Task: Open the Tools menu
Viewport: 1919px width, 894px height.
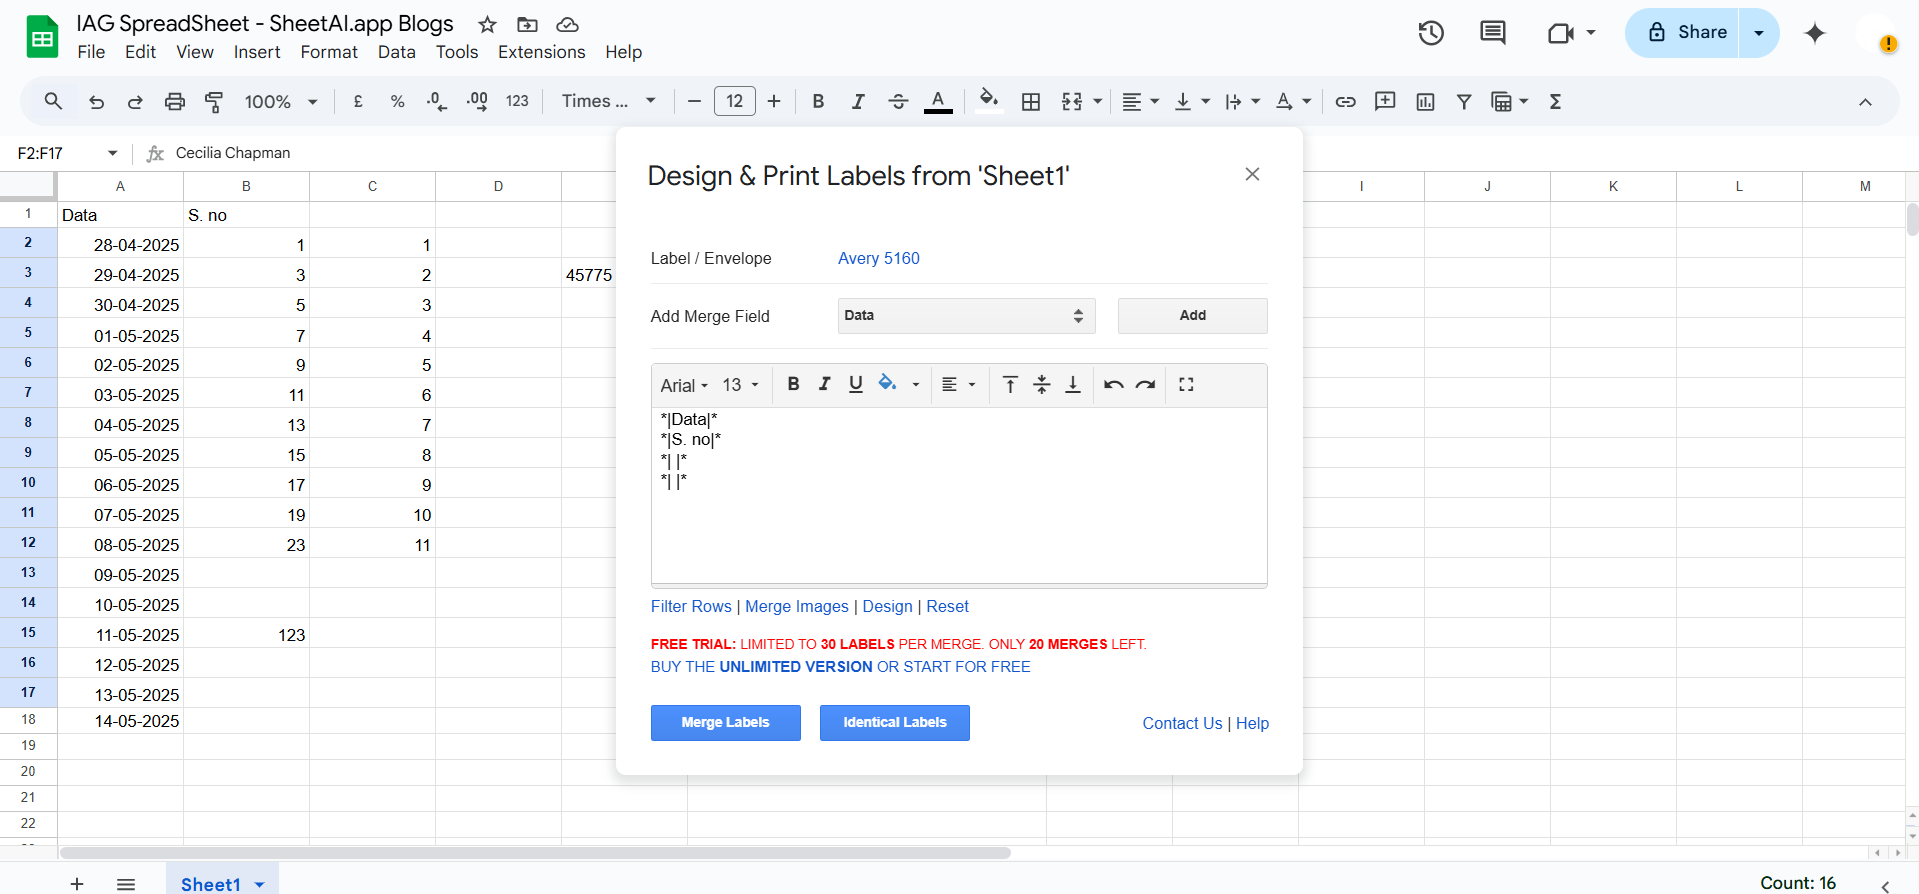Action: click(457, 52)
